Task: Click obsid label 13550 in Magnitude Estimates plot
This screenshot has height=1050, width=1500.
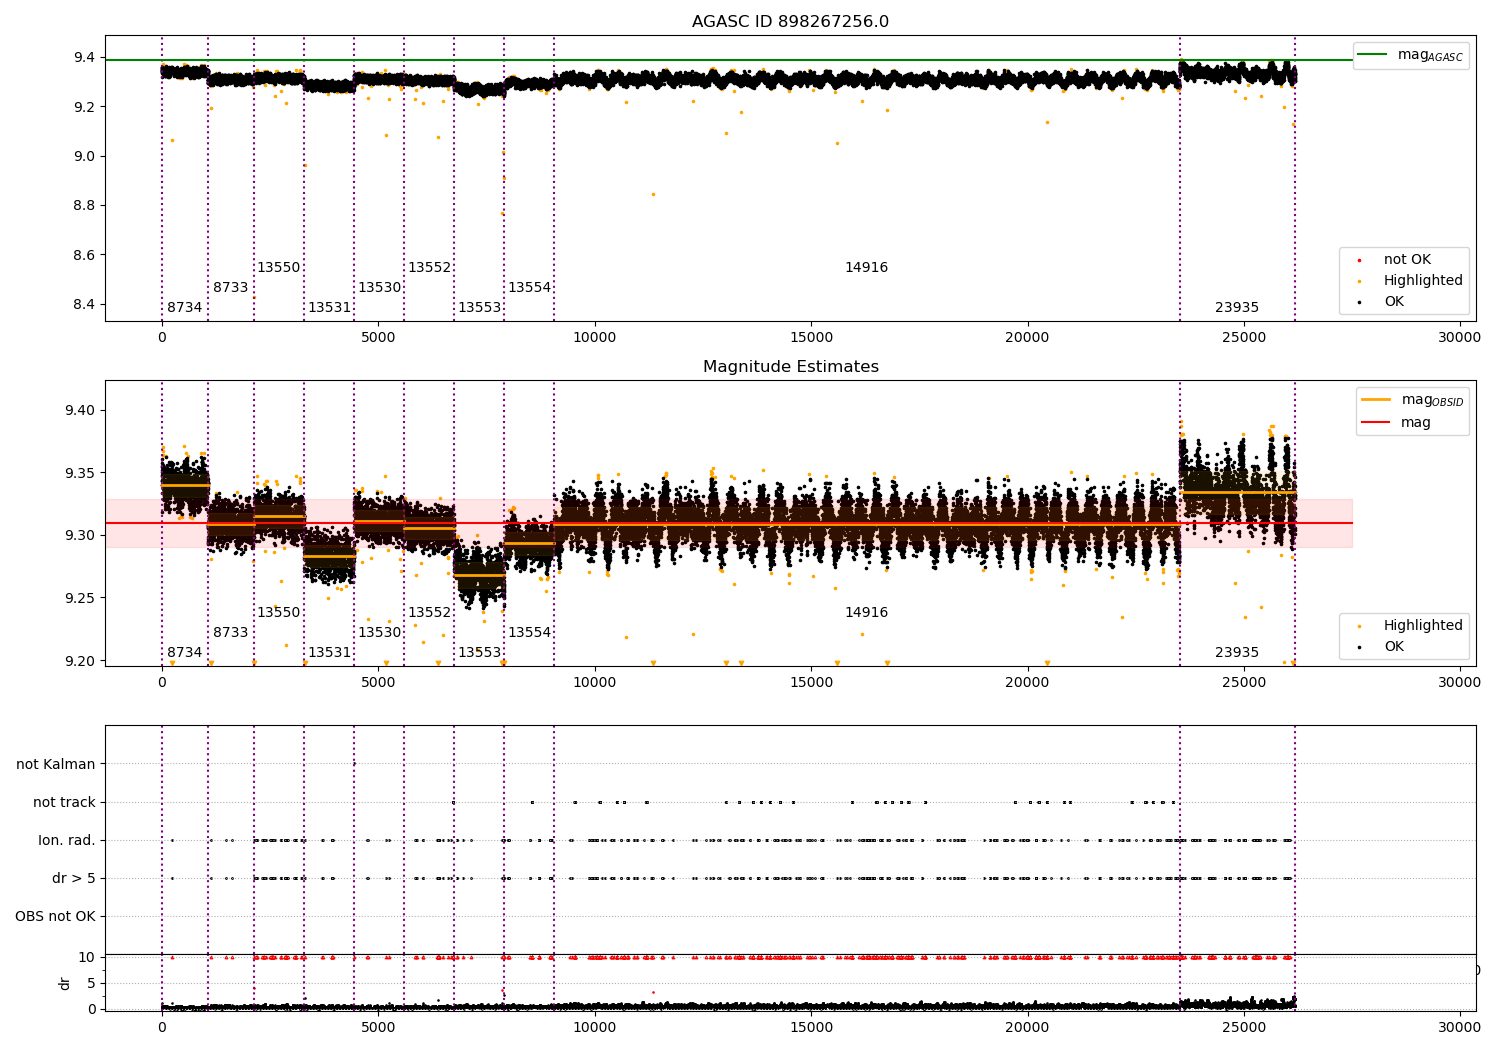Action: [x=278, y=613]
